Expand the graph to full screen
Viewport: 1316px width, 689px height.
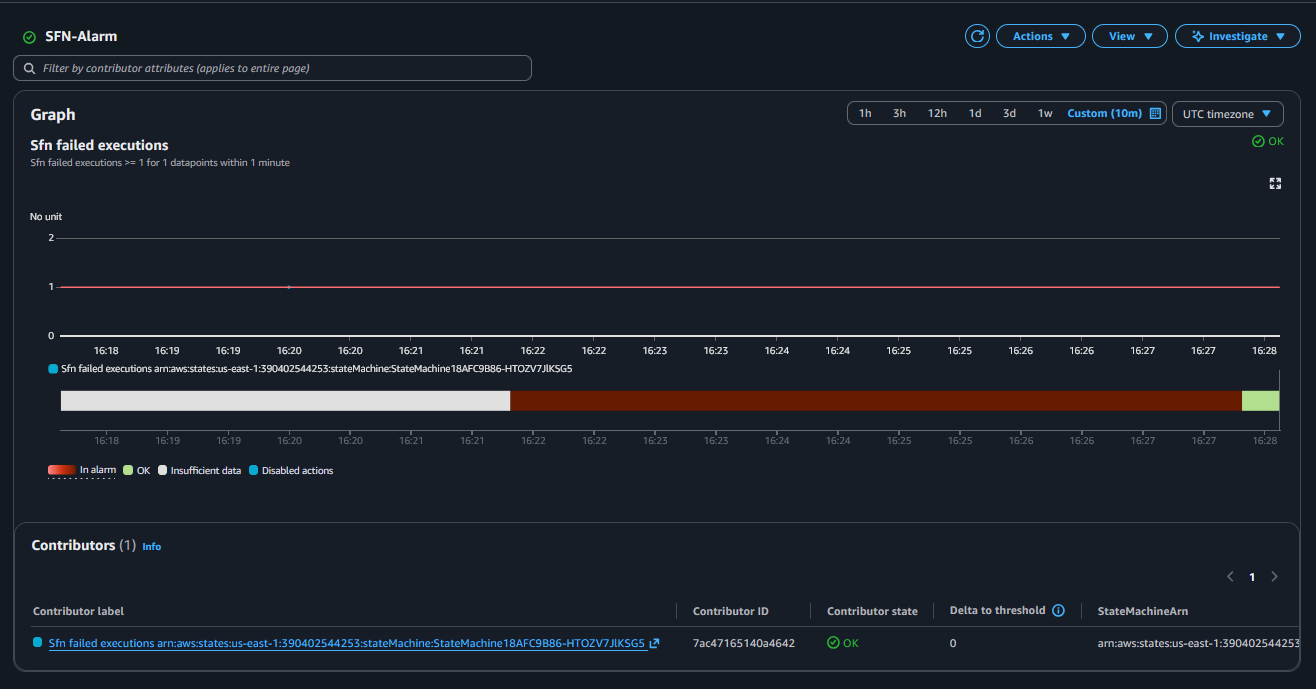(x=1274, y=183)
